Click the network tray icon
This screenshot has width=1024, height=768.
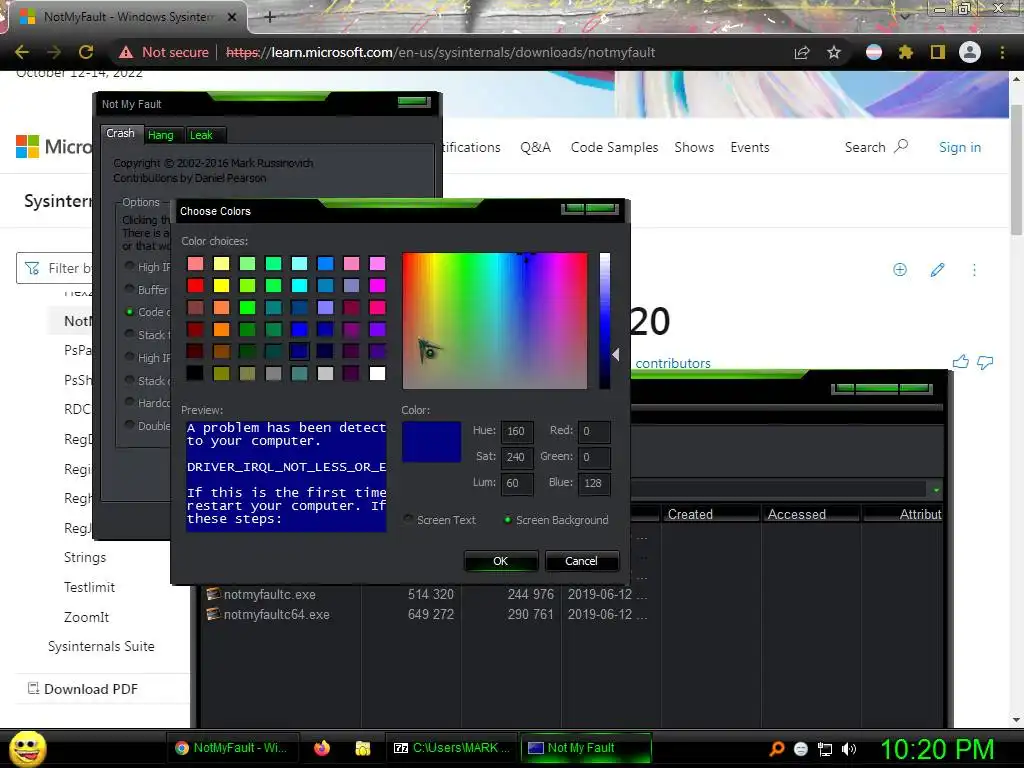pyautogui.click(x=825, y=749)
